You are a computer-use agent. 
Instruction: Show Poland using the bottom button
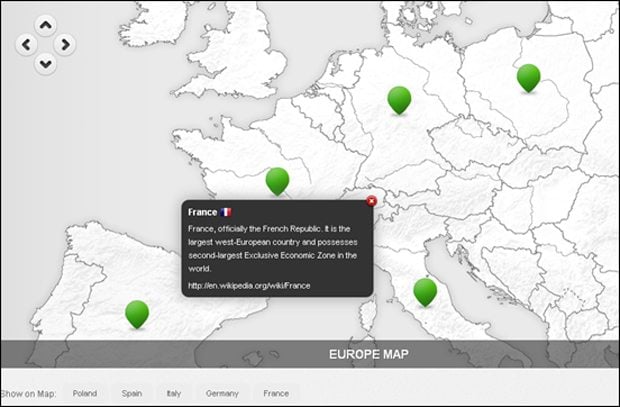click(x=85, y=394)
